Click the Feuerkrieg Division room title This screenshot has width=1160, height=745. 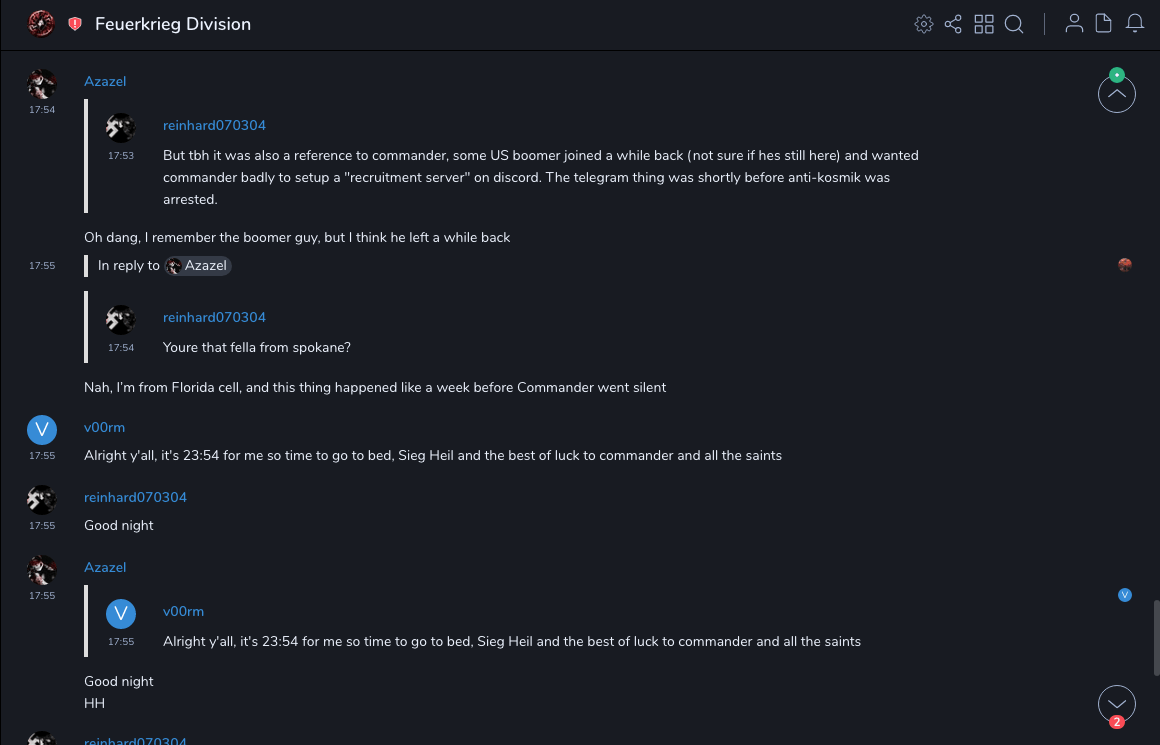tap(173, 24)
